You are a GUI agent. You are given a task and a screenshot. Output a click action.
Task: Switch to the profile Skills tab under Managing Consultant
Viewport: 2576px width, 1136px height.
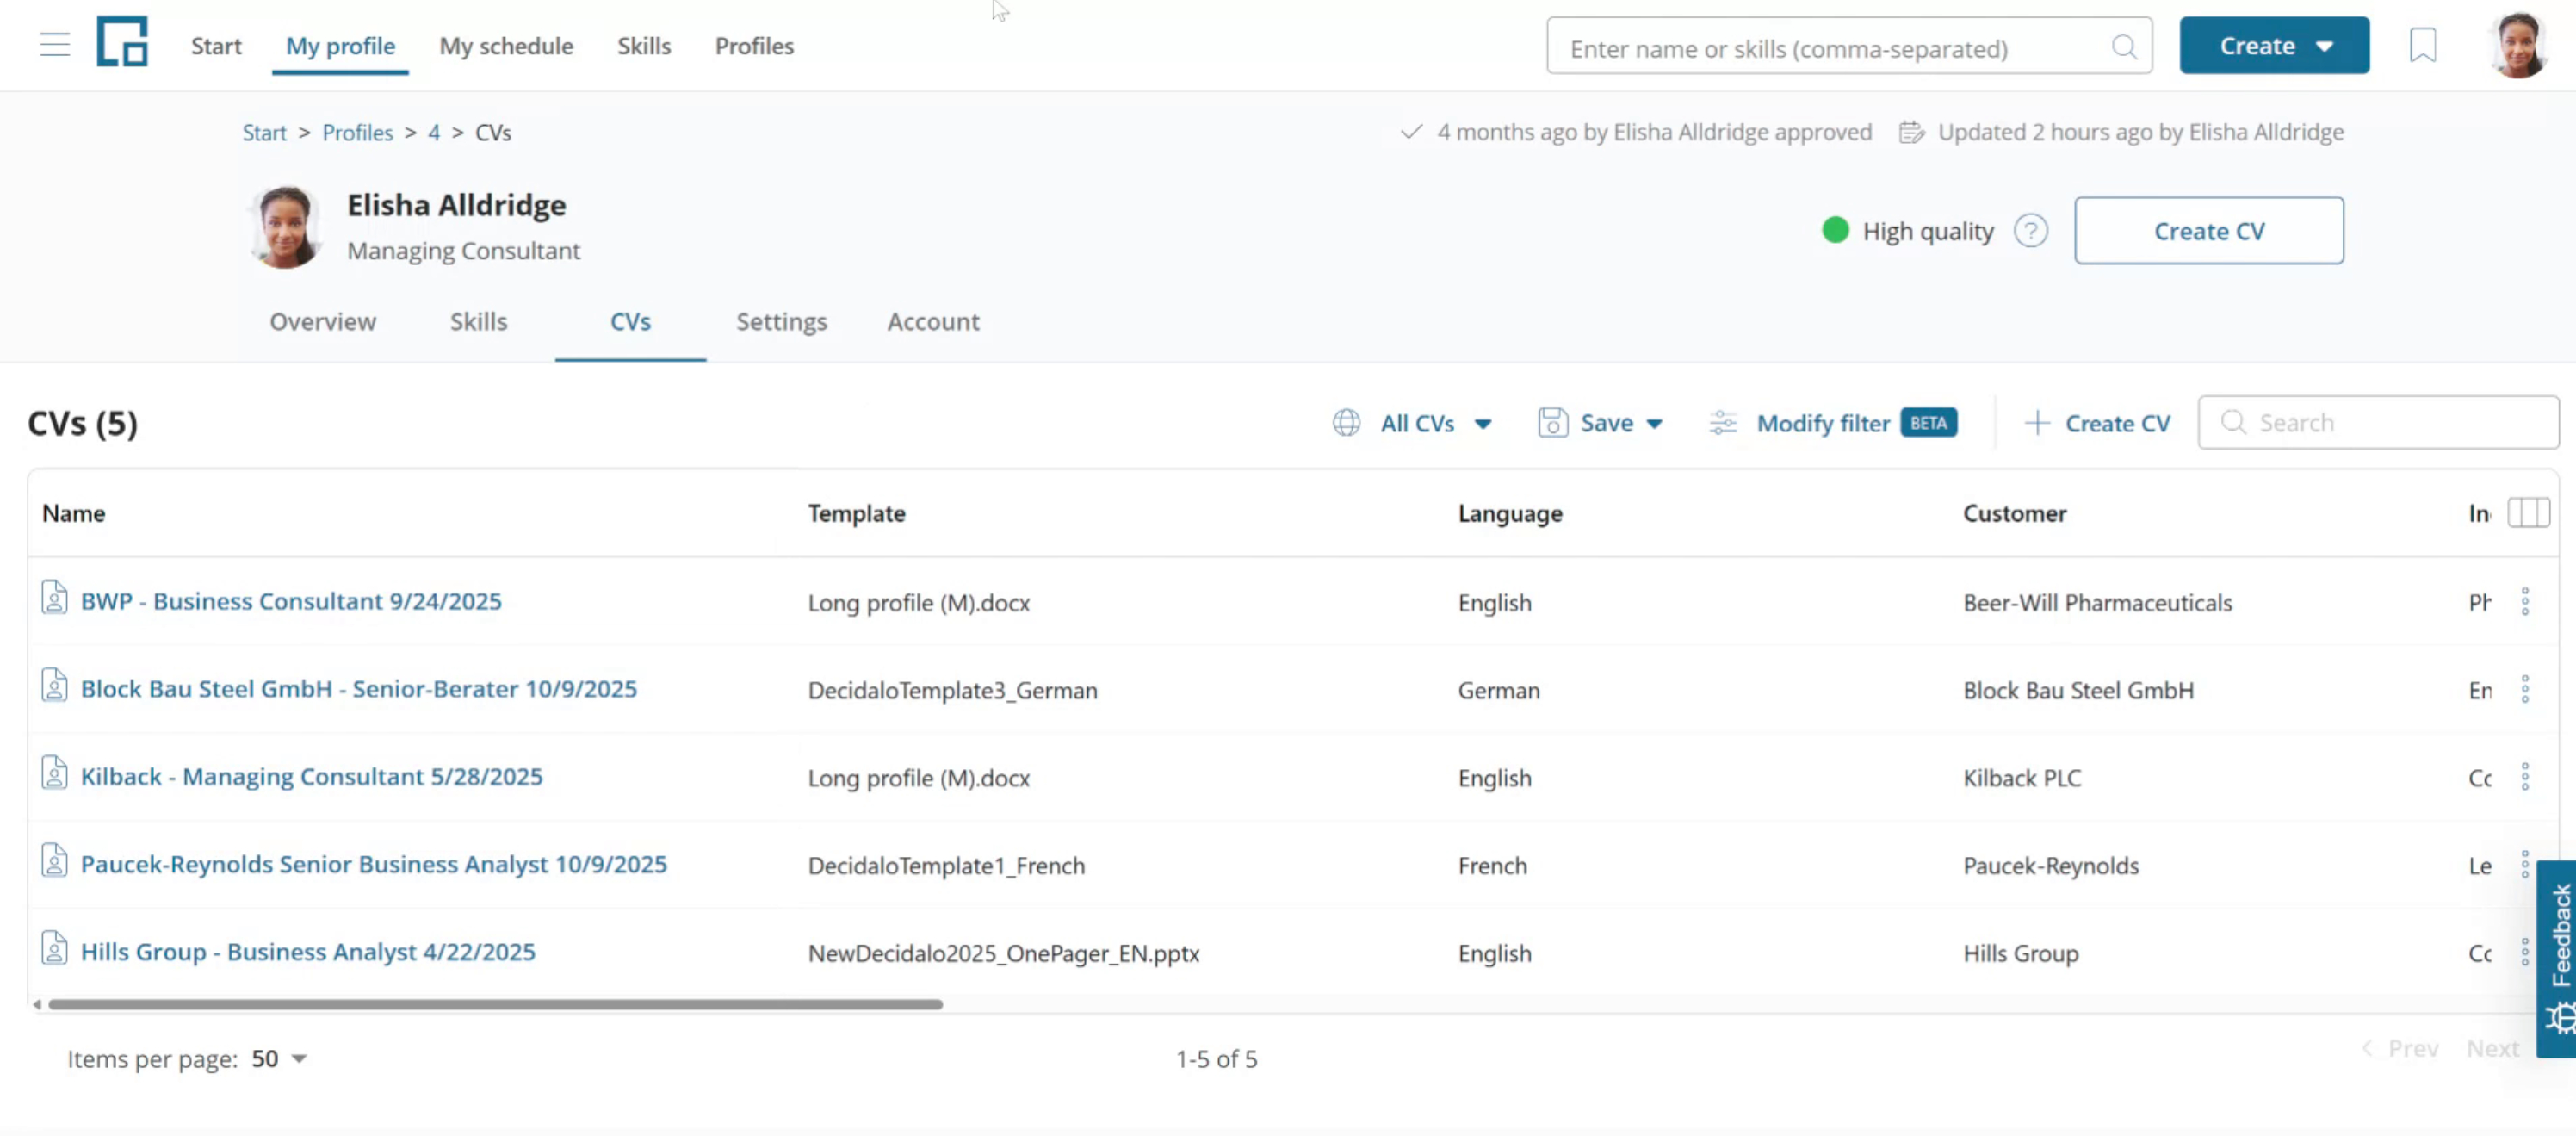pyautogui.click(x=478, y=322)
